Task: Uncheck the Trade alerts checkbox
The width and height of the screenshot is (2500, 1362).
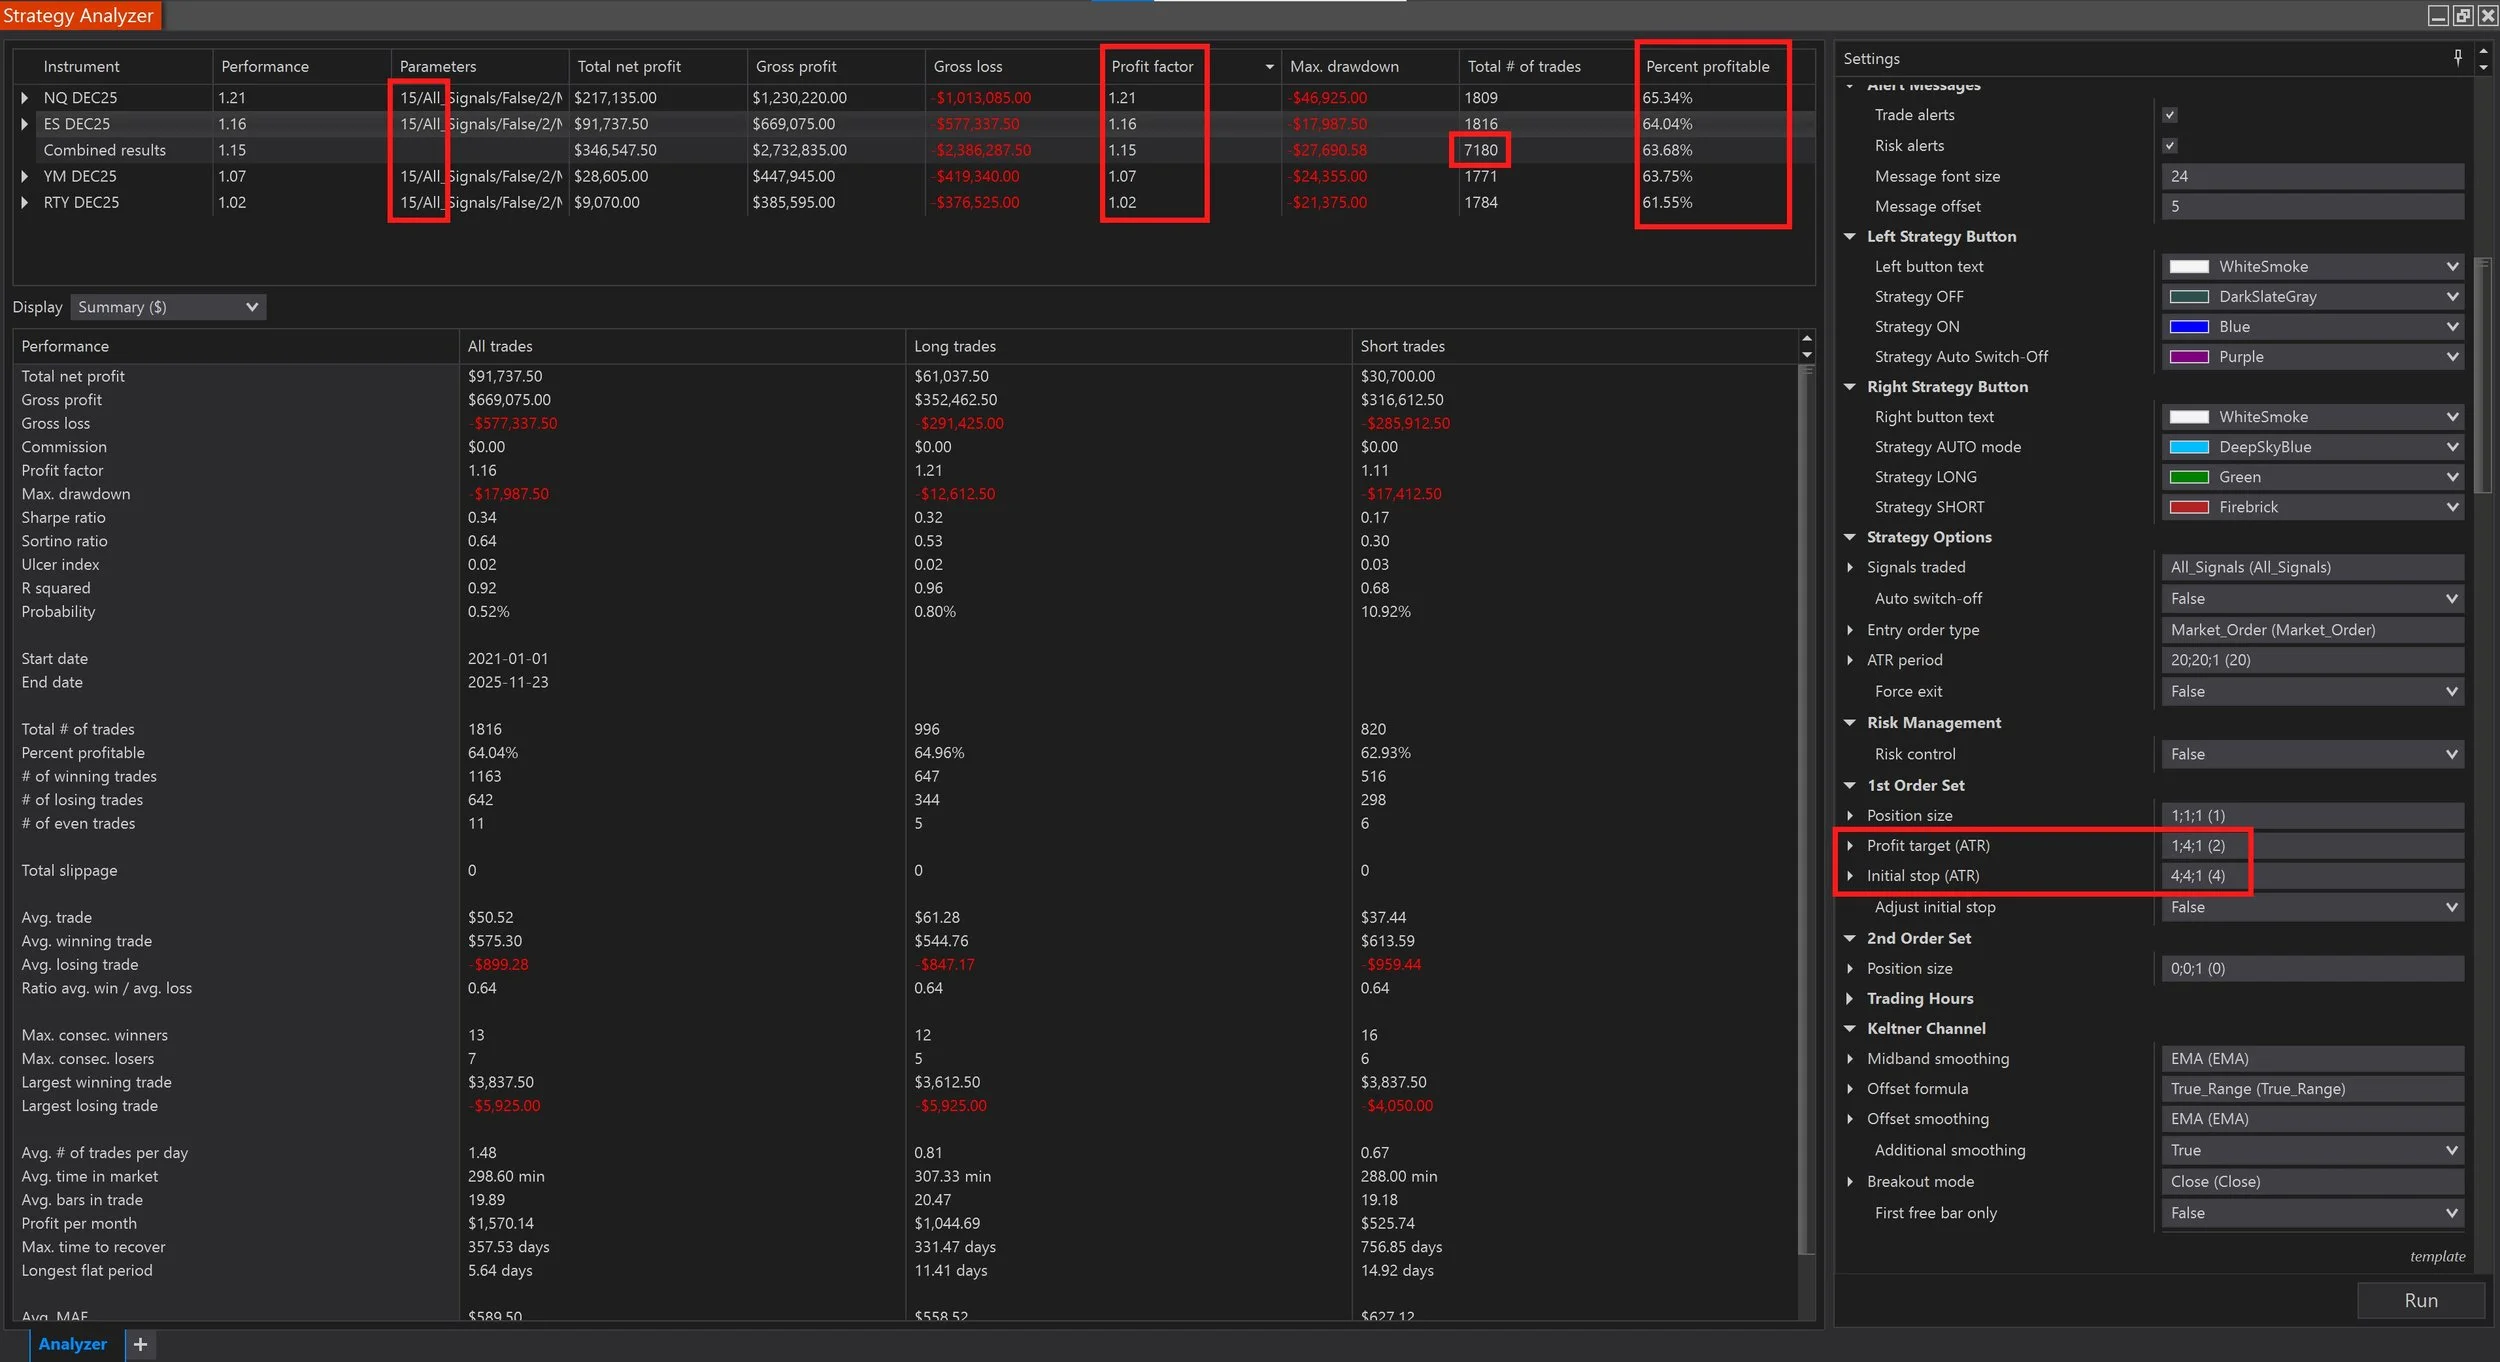Action: coord(2168,114)
